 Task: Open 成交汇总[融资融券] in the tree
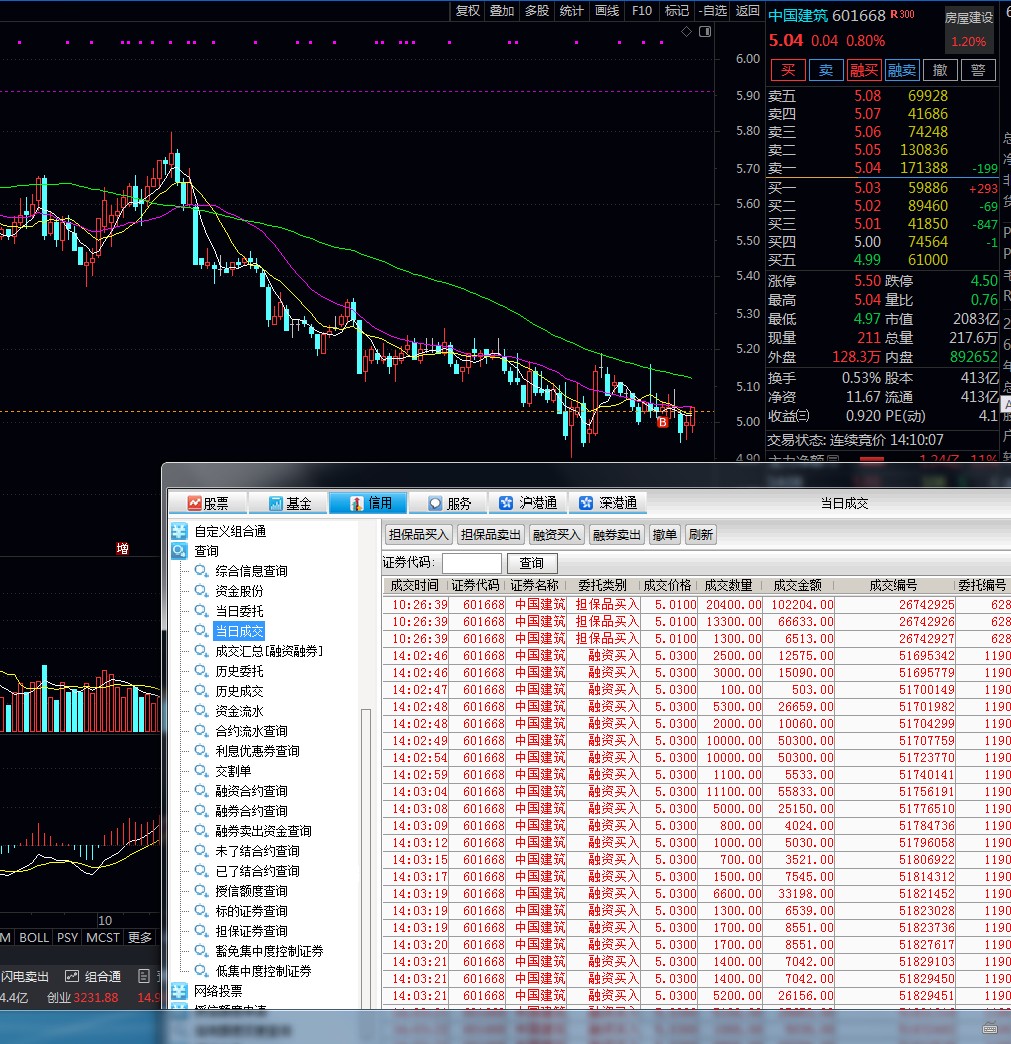click(269, 651)
